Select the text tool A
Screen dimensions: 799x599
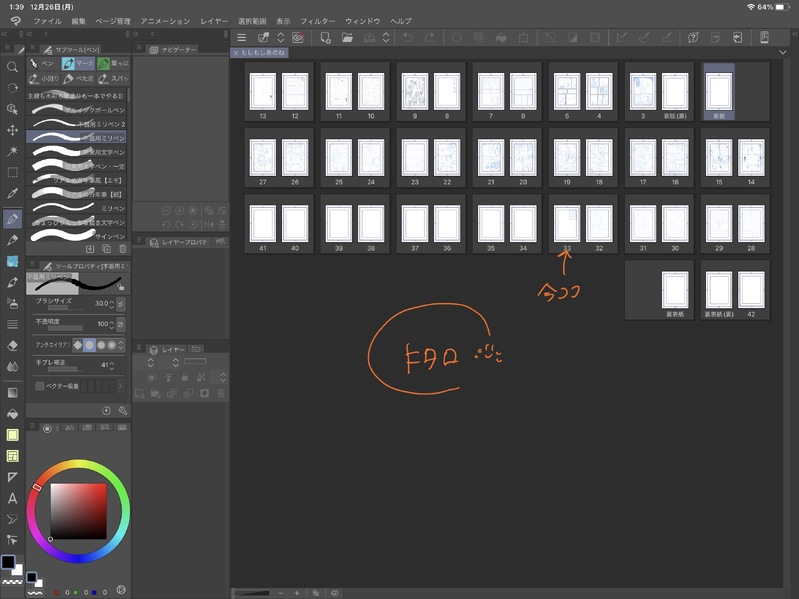click(12, 498)
